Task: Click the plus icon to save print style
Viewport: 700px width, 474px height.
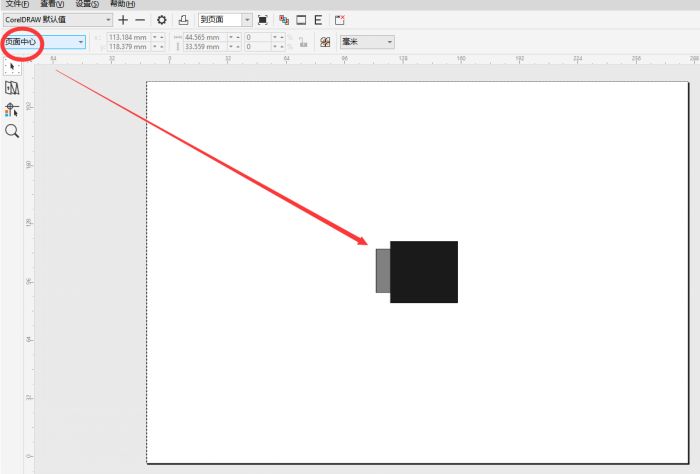Action: point(123,20)
